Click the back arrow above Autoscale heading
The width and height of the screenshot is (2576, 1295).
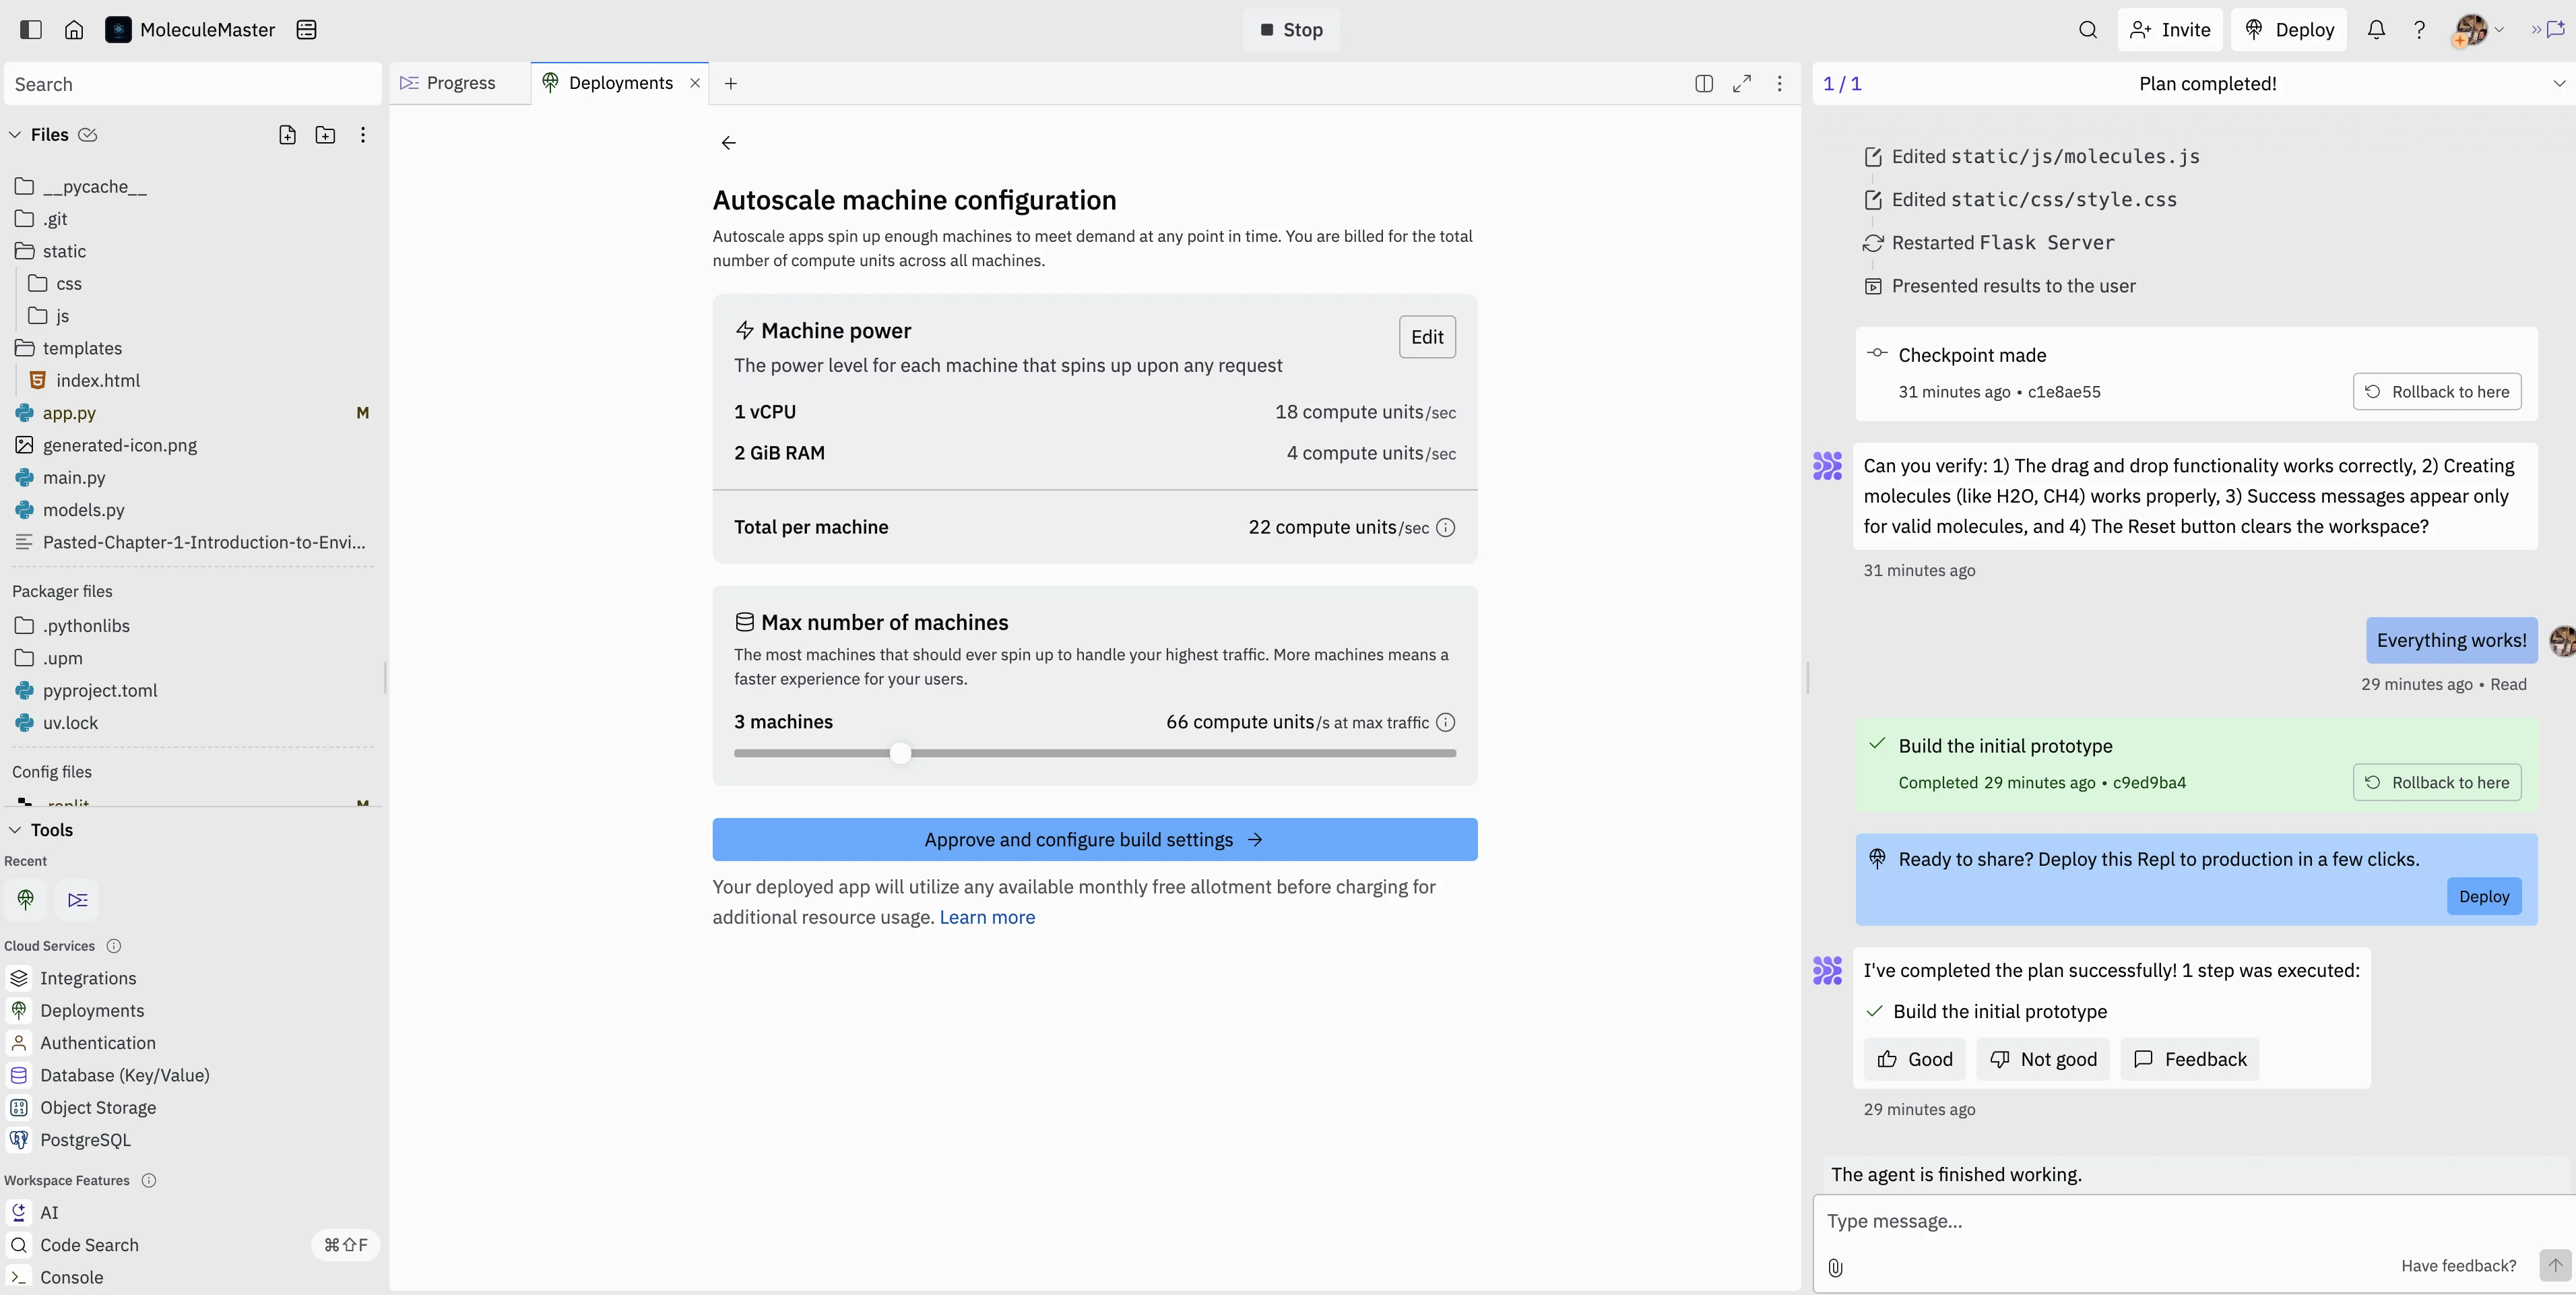728,143
